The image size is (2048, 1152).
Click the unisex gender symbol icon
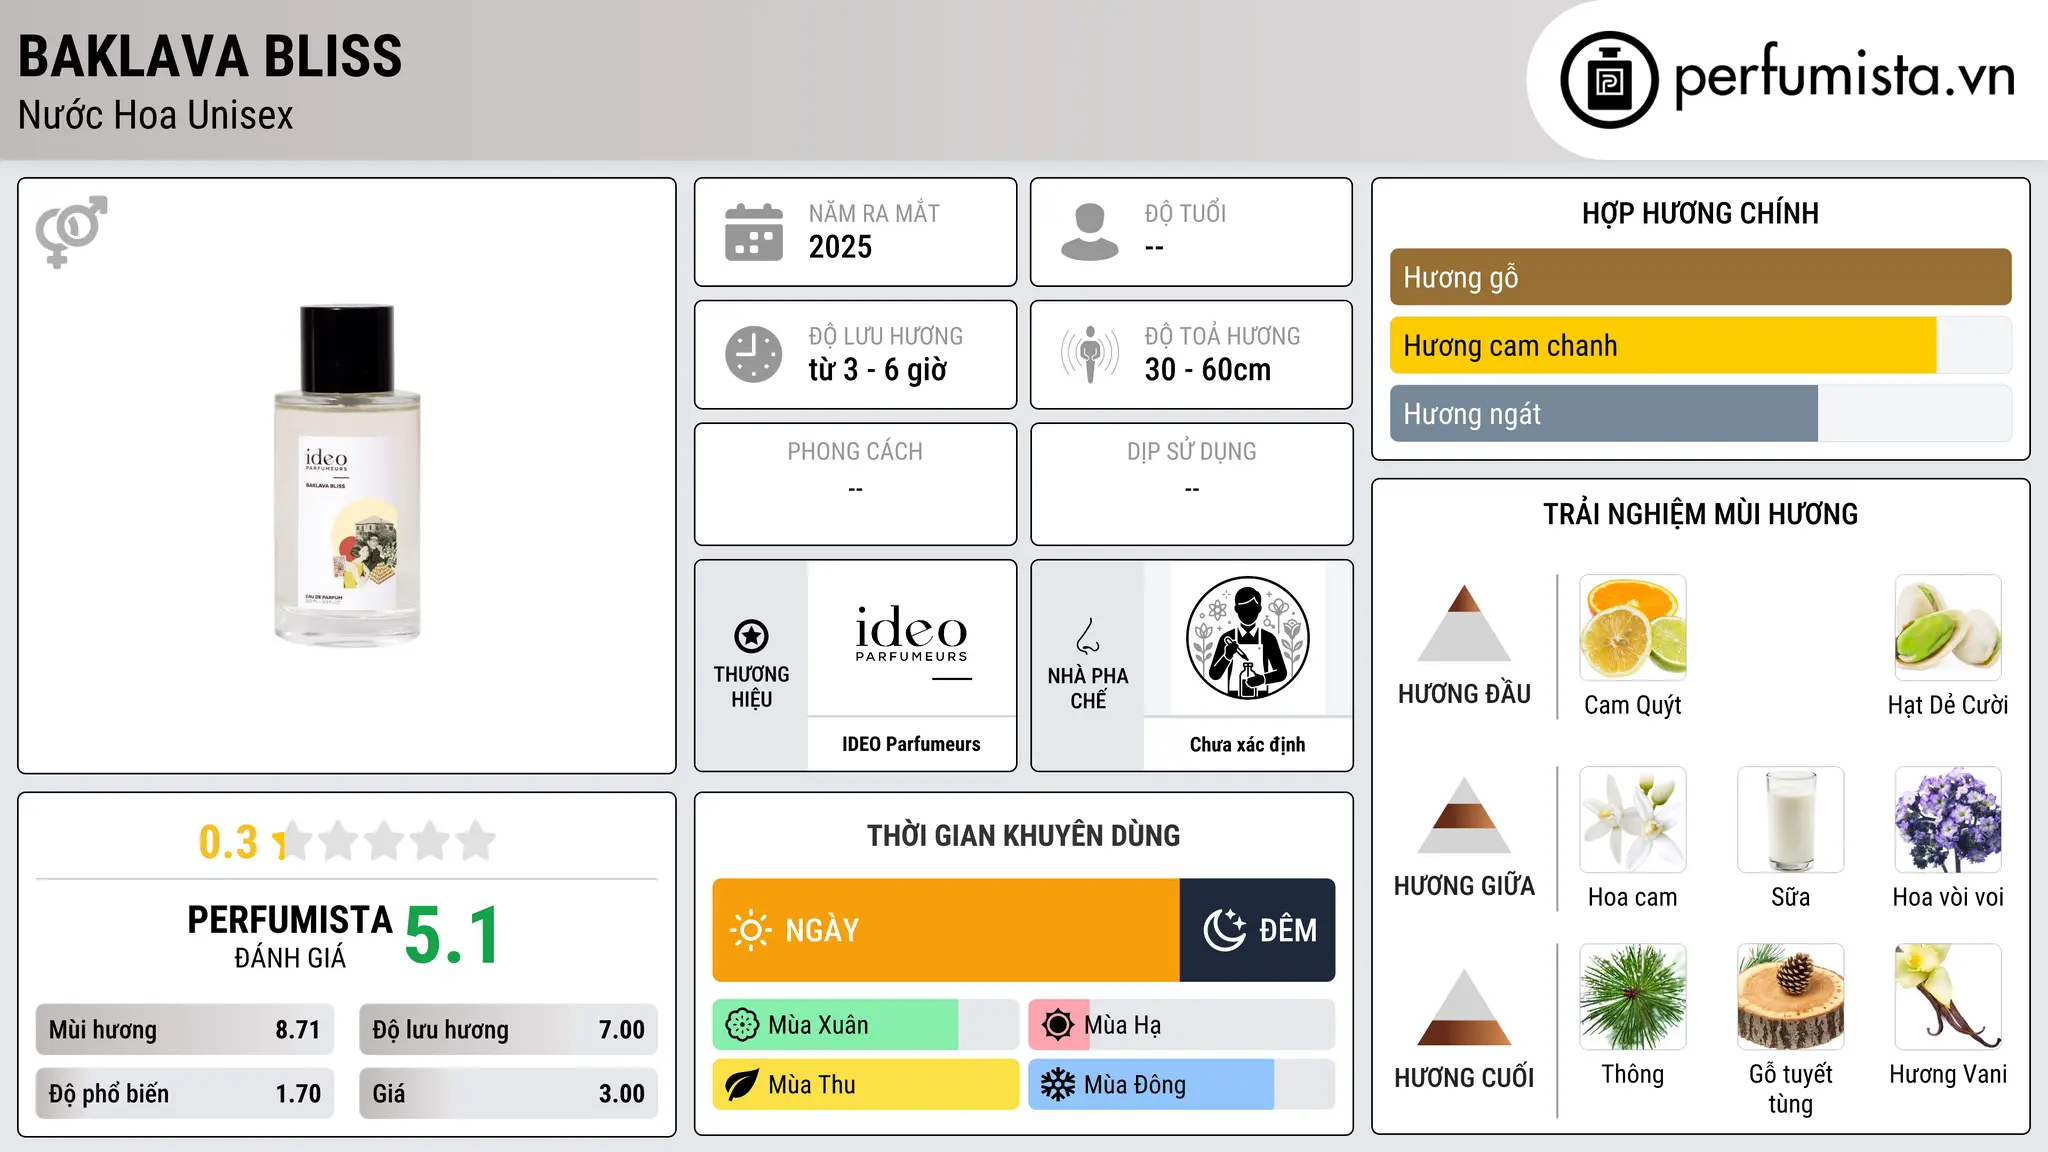(x=71, y=231)
